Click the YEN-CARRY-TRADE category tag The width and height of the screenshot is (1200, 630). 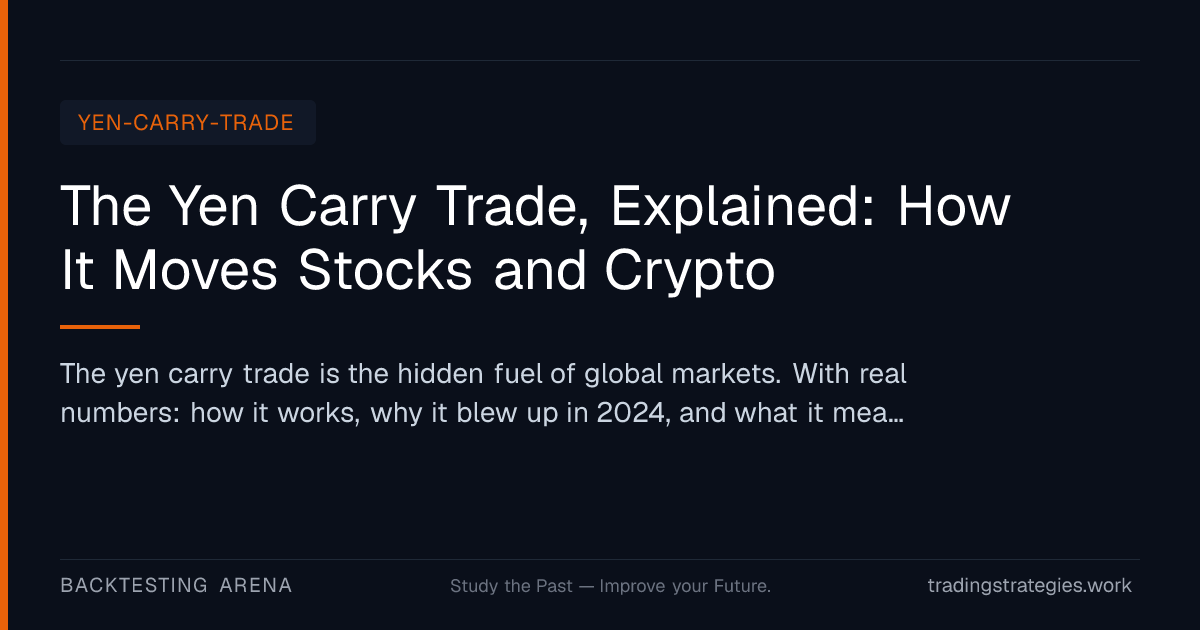coord(188,123)
